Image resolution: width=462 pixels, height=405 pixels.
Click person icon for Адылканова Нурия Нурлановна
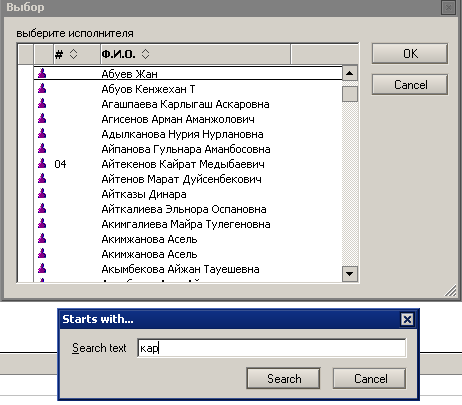[x=42, y=133]
